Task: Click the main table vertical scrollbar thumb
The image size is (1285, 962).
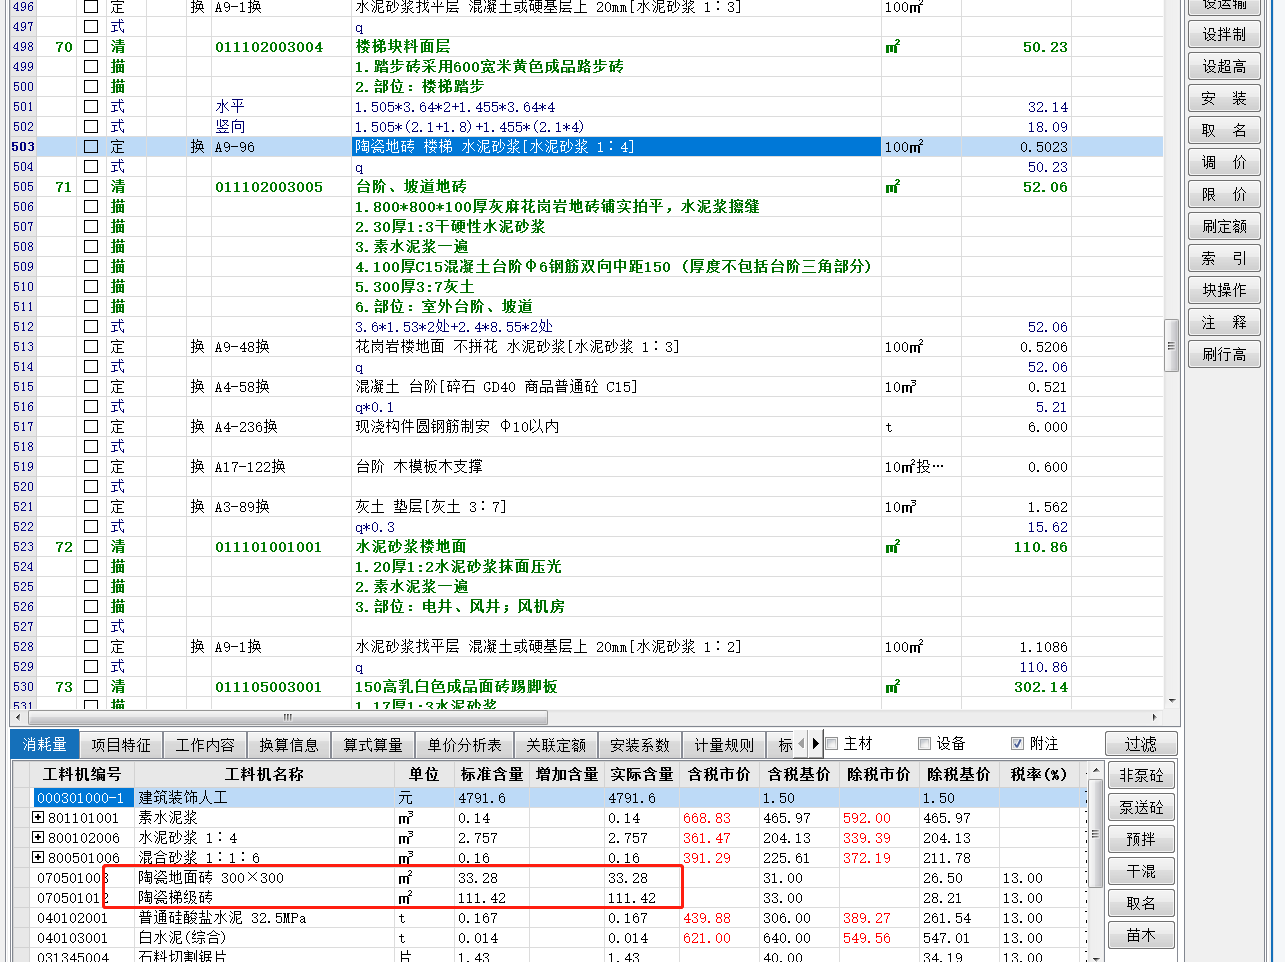Action: click(1172, 346)
